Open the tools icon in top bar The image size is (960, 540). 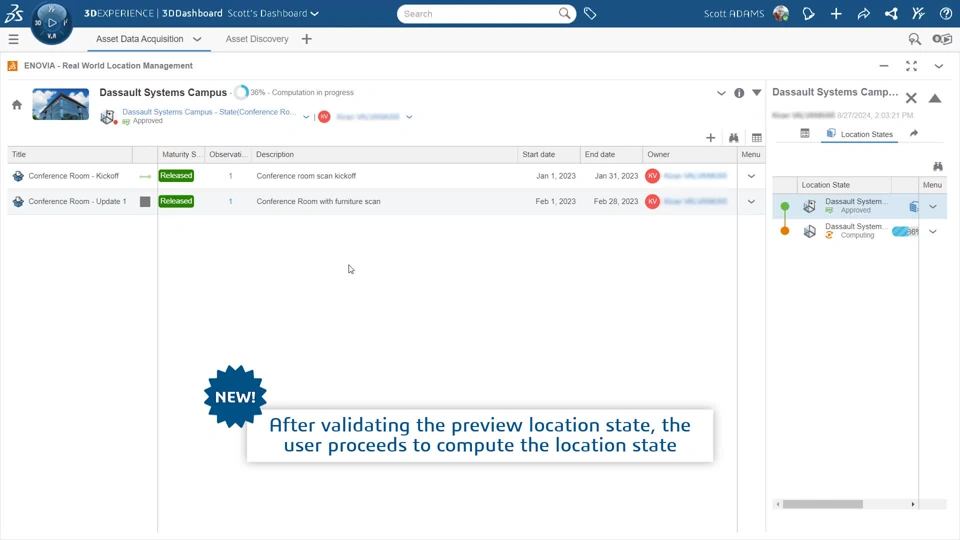click(x=918, y=13)
